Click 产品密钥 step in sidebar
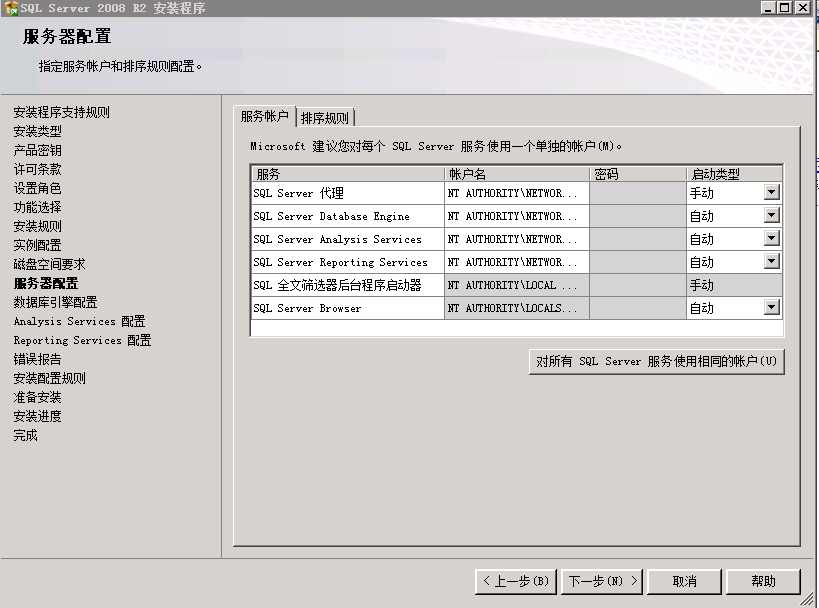 point(38,150)
